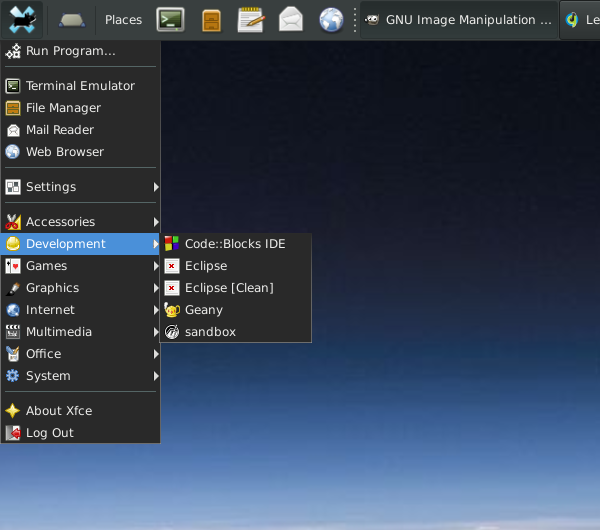Click the Xfce applications menu mouse icon
The height and width of the screenshot is (530, 600).
22,19
